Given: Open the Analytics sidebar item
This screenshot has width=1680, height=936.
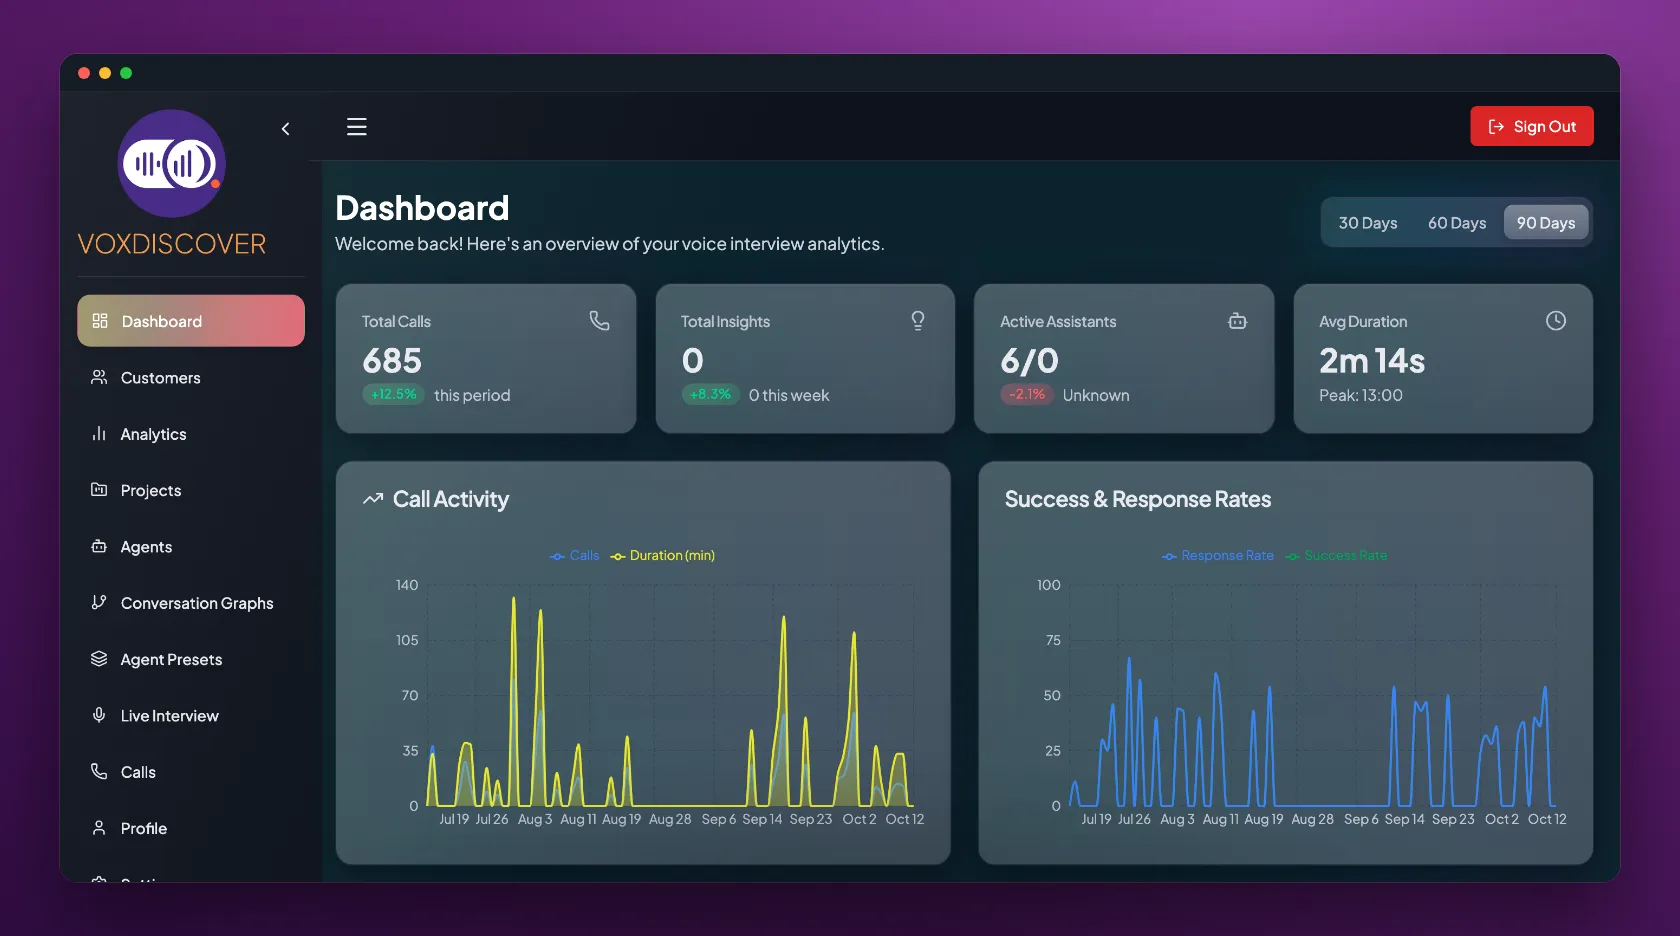Looking at the screenshot, I should [191, 434].
